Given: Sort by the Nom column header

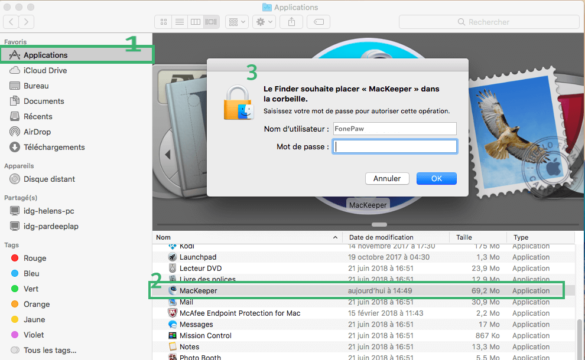Looking at the screenshot, I should (247, 237).
